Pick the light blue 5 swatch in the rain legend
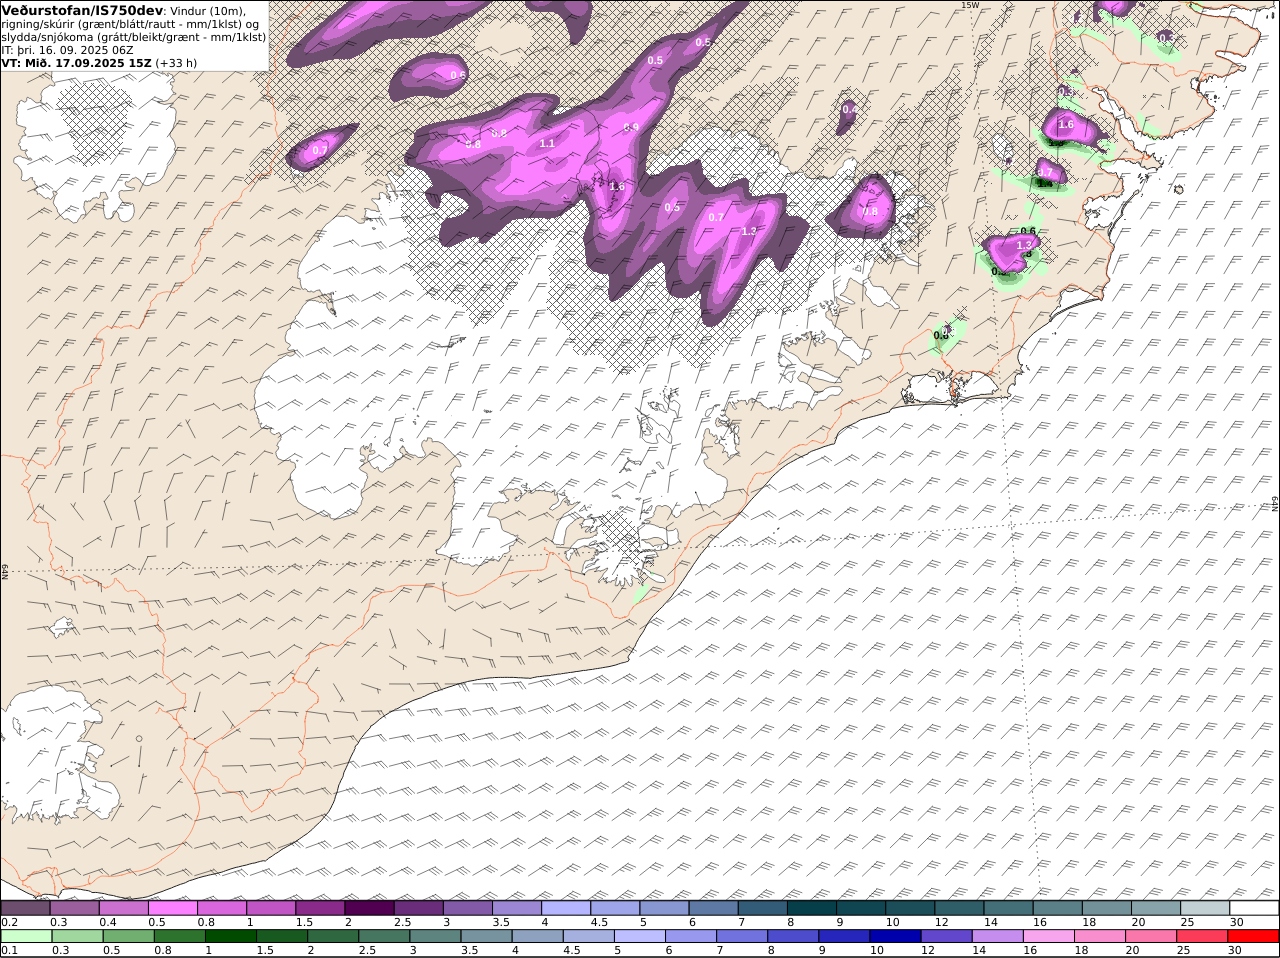1280x958 pixels. point(639,937)
